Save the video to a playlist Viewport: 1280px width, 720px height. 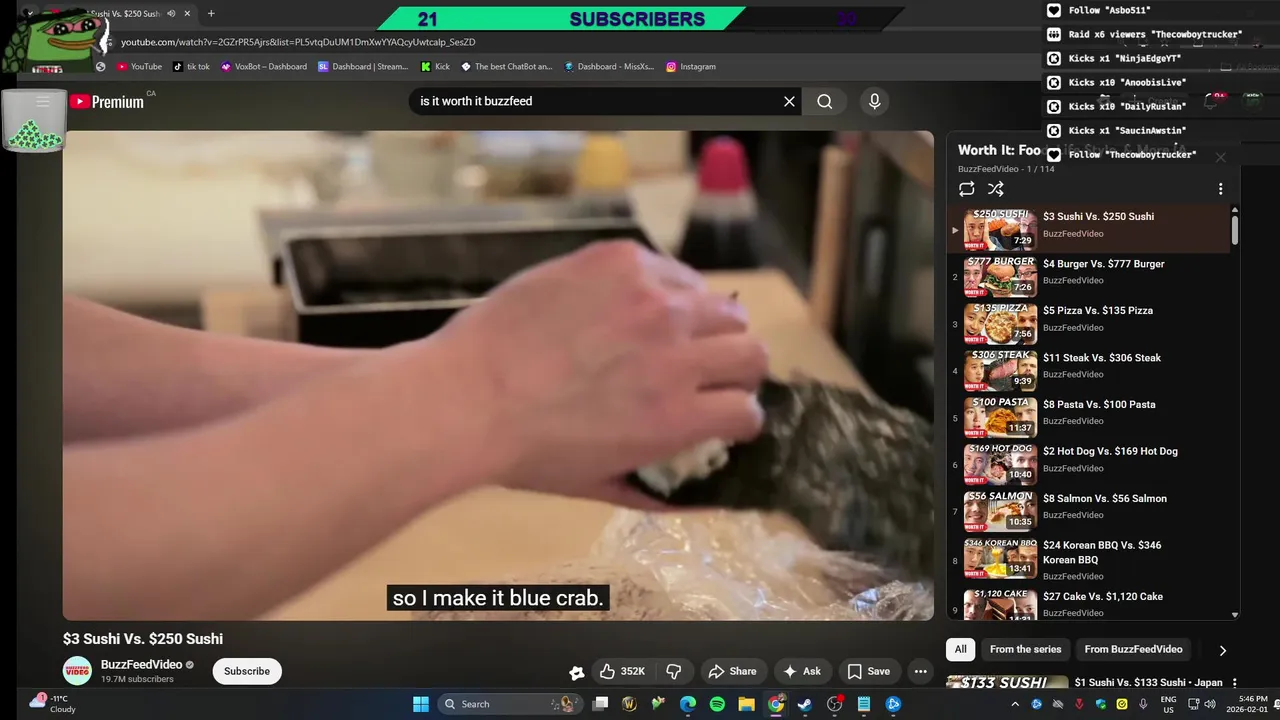(868, 671)
